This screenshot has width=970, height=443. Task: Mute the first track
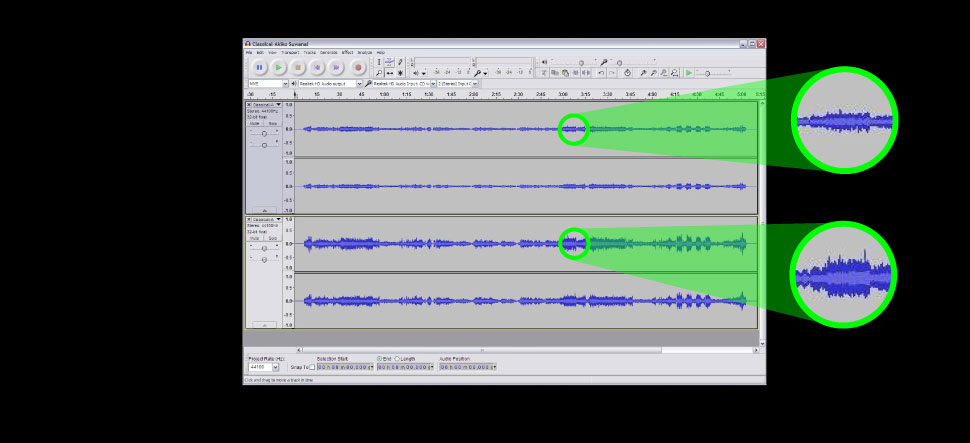[x=255, y=123]
